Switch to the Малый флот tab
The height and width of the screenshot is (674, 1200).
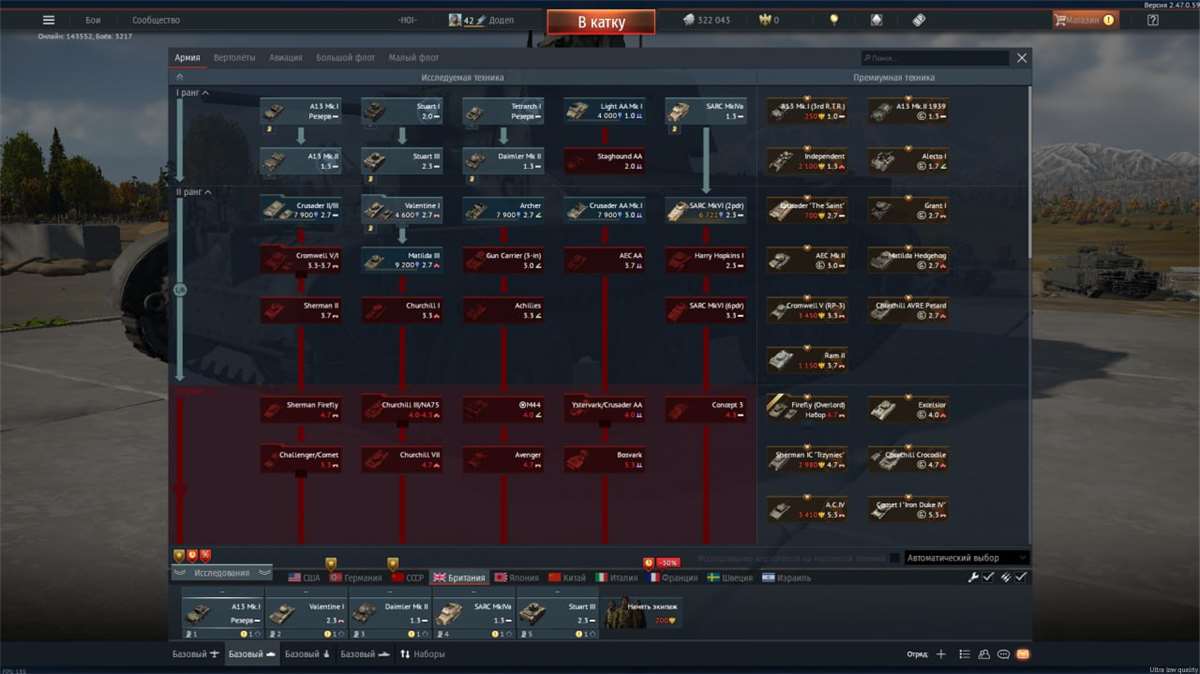tap(414, 58)
